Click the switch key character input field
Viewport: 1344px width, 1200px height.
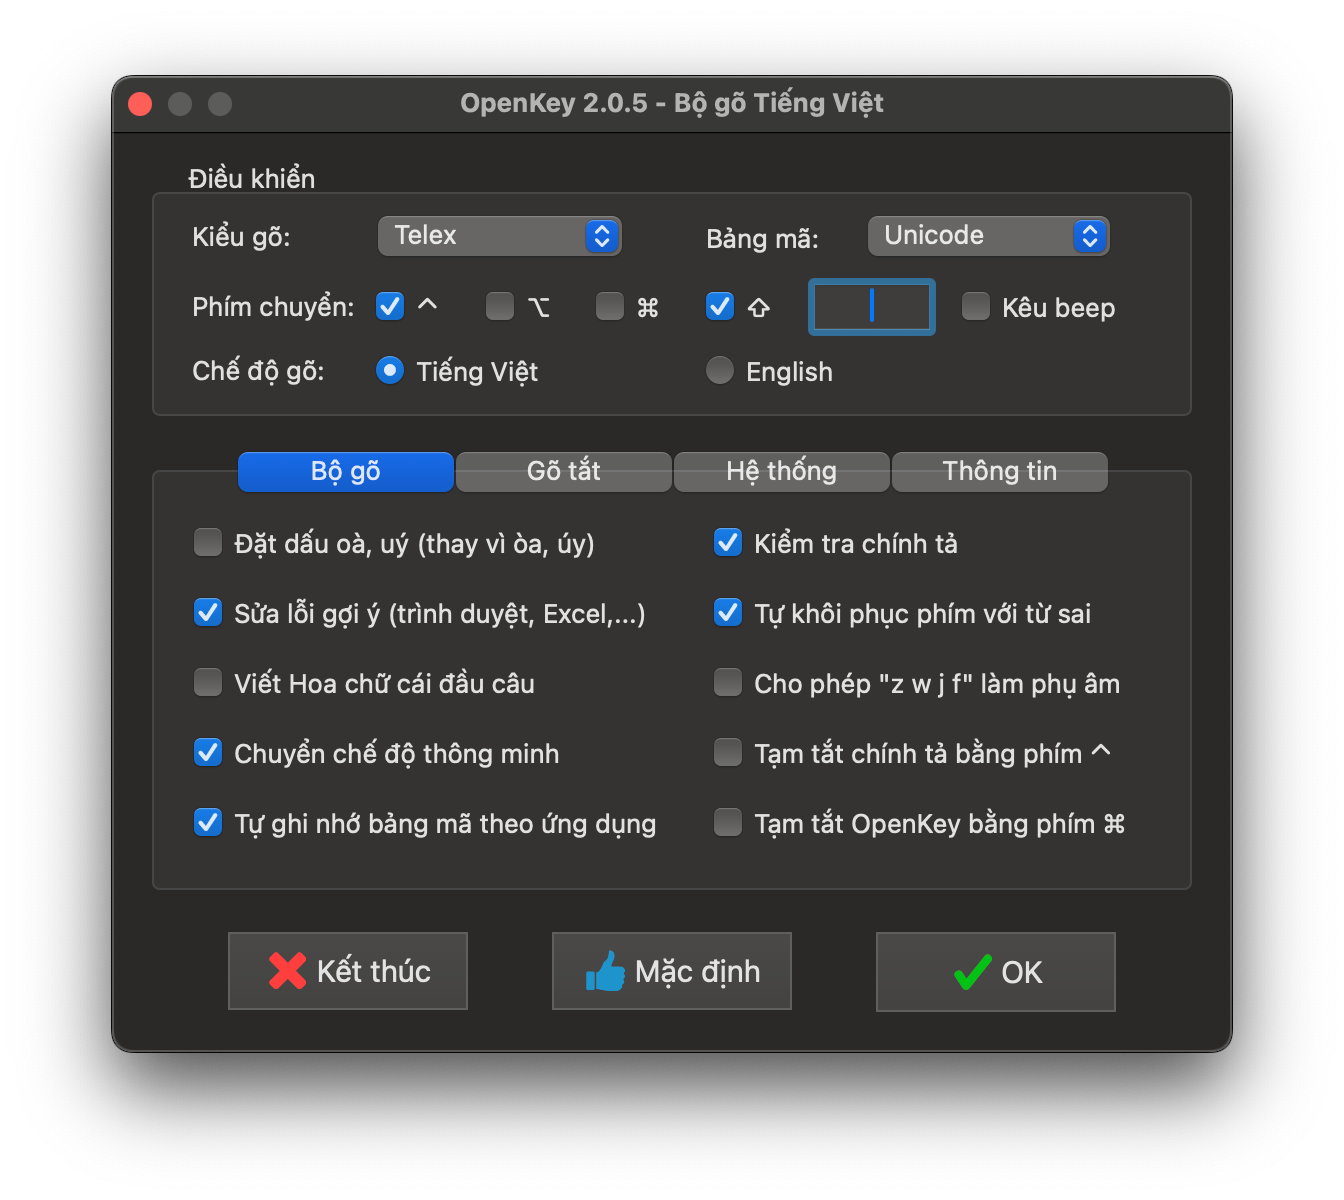click(872, 307)
